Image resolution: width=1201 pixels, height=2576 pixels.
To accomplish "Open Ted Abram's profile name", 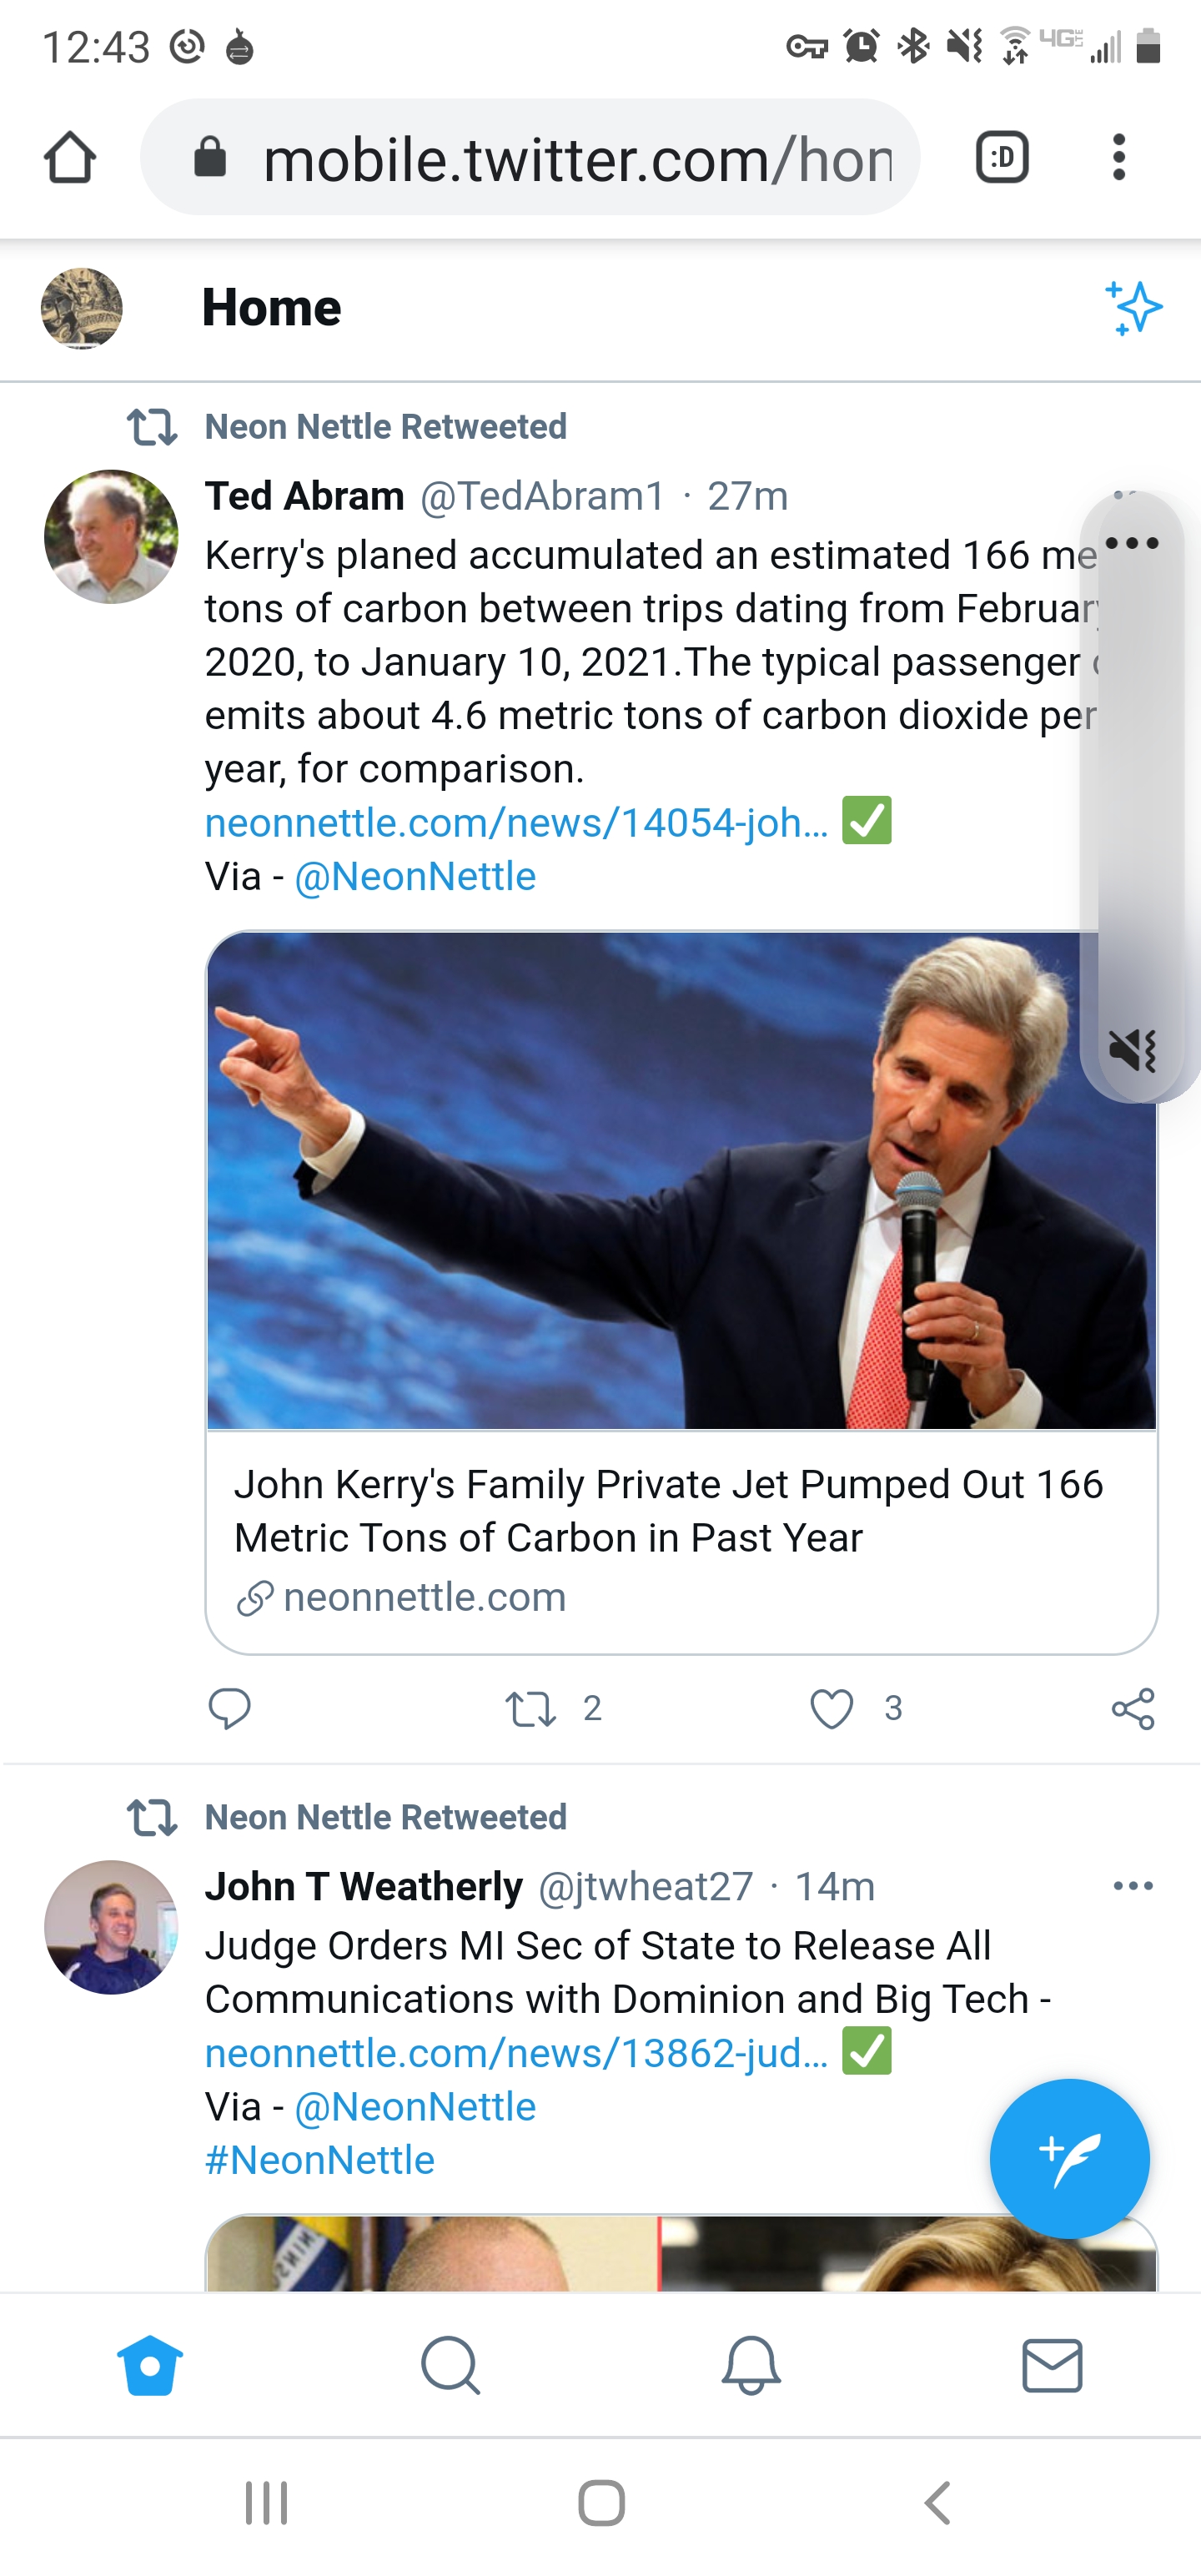I will tap(305, 496).
